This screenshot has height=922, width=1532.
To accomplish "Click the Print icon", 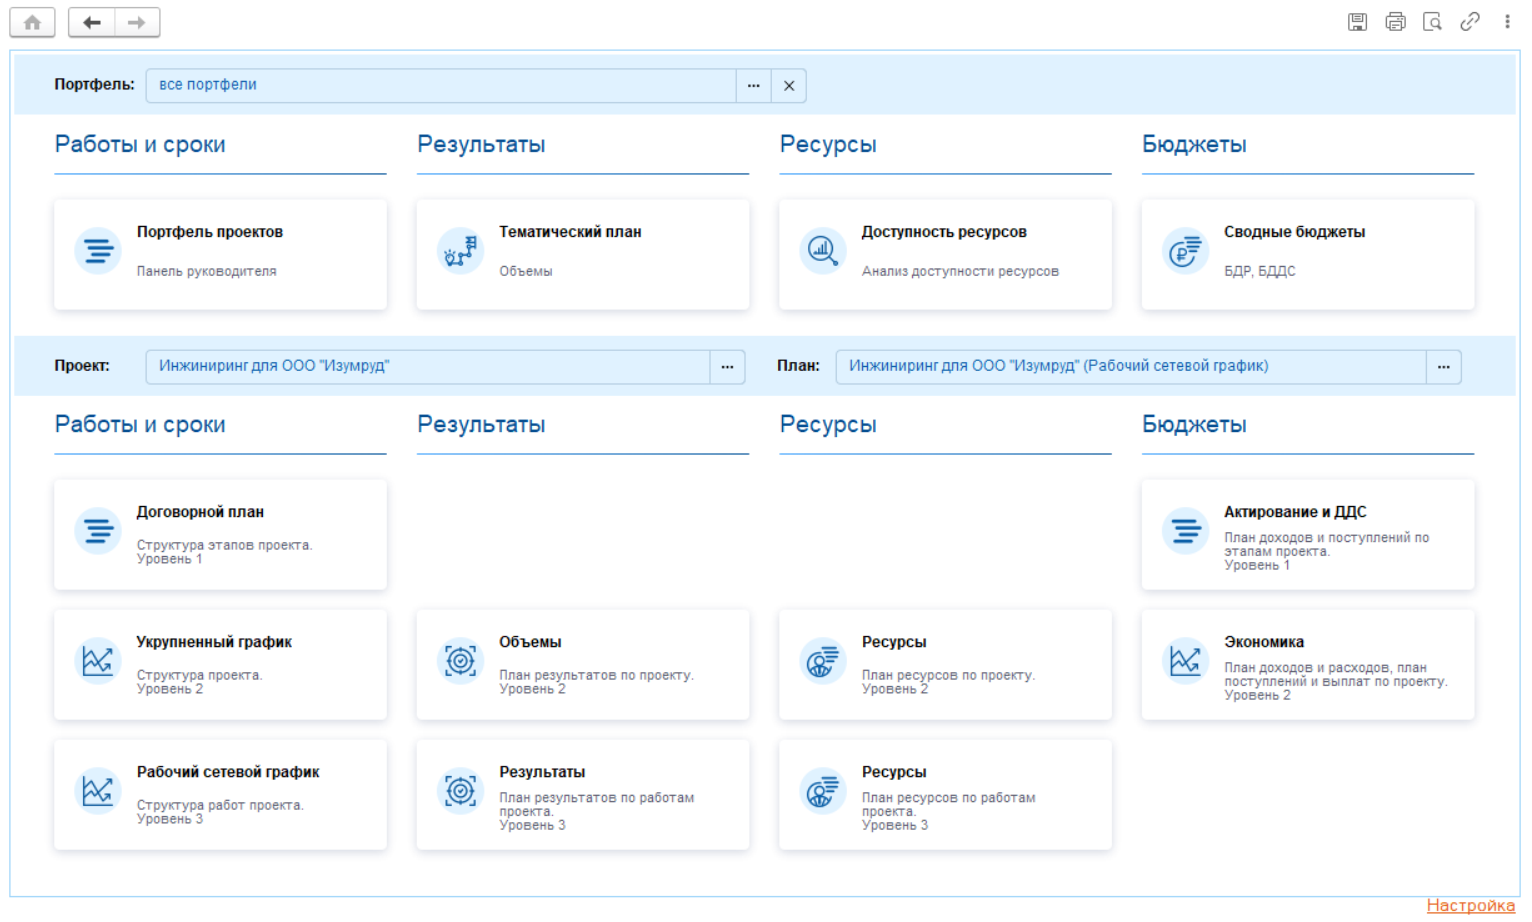I will 1395,22.
